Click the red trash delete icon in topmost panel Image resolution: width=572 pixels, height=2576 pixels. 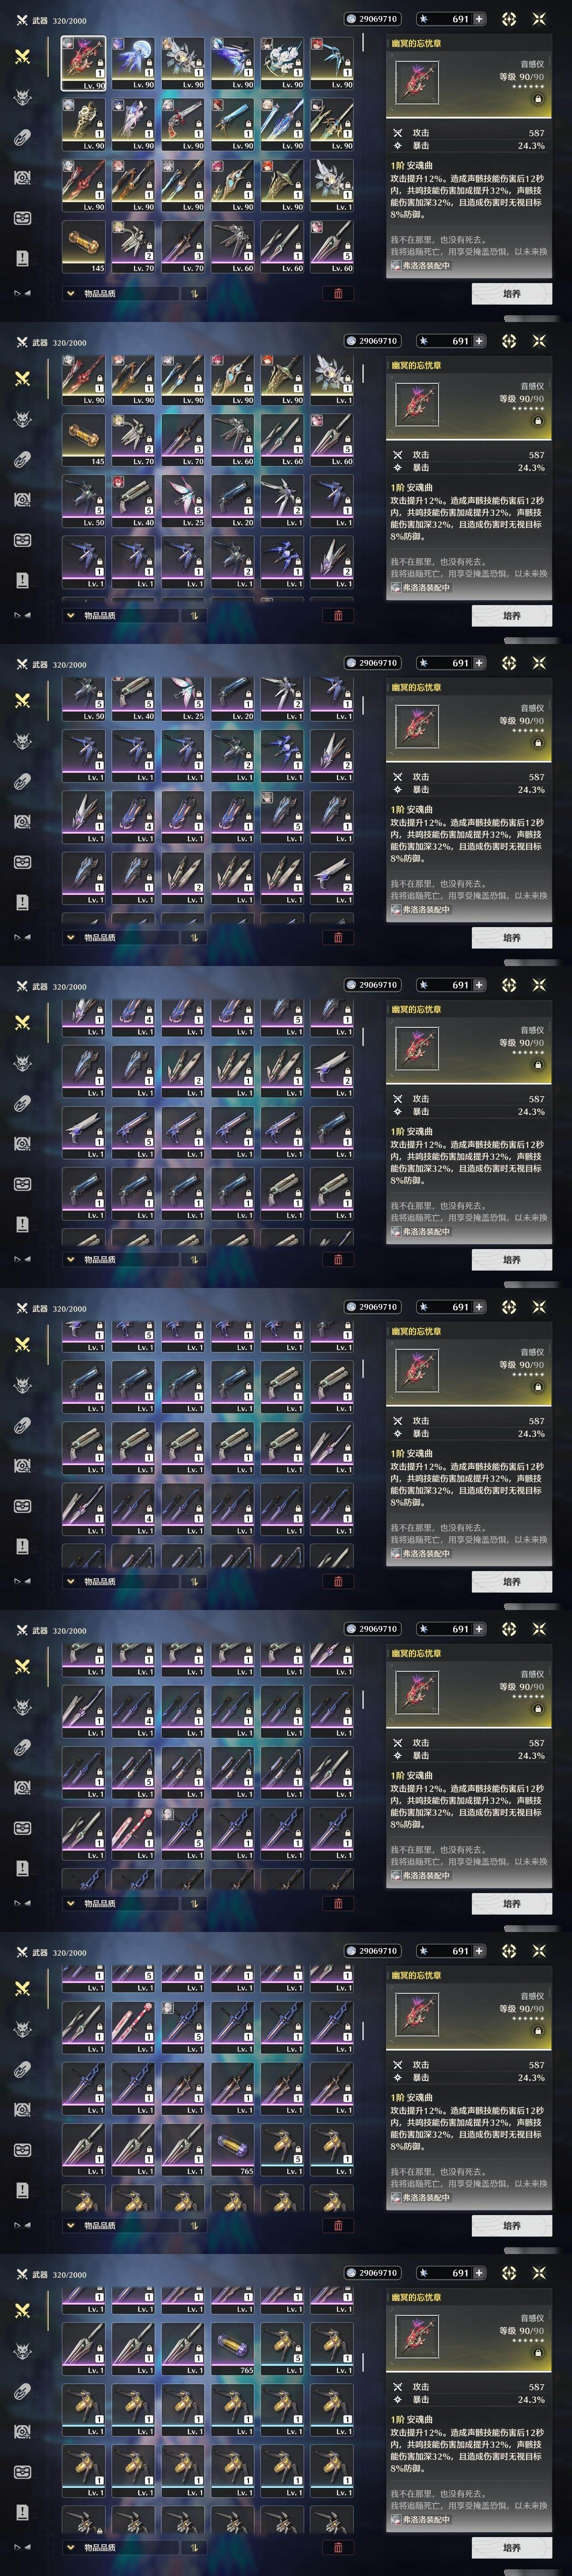338,294
